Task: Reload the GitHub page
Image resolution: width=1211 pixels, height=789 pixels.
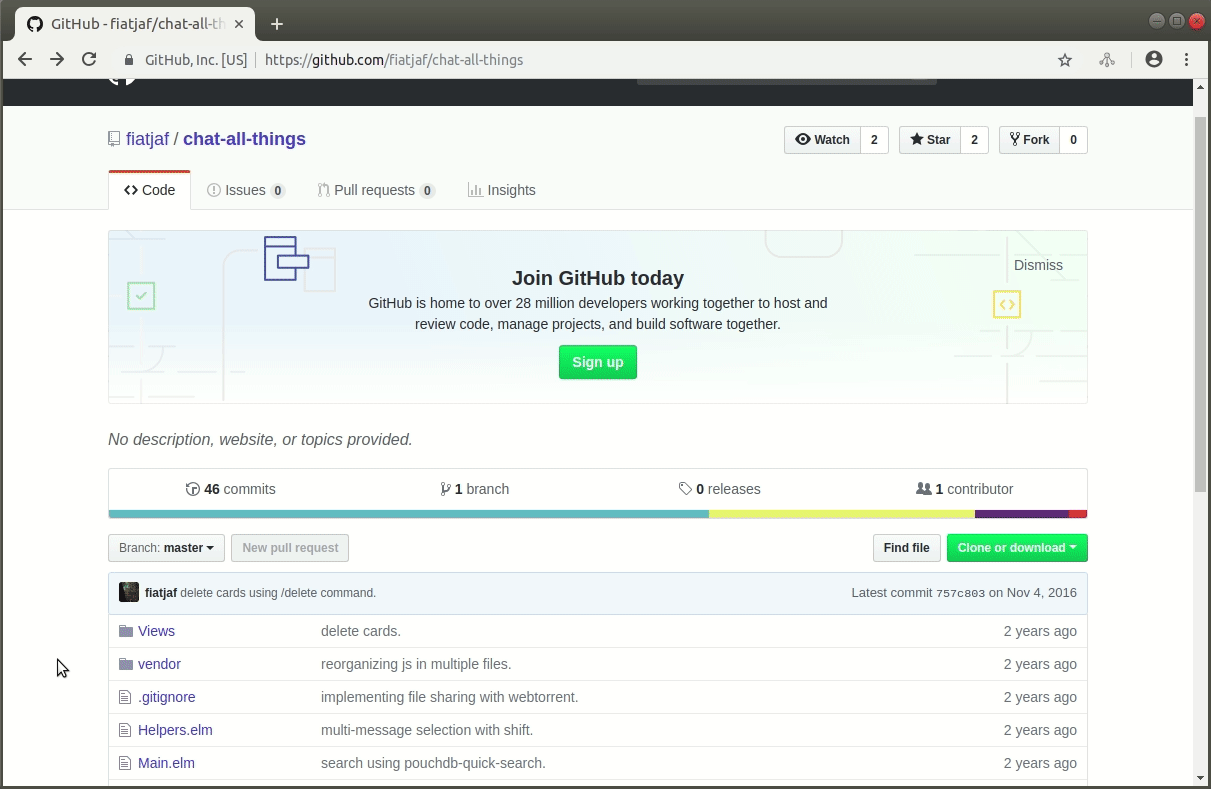Action: click(89, 60)
